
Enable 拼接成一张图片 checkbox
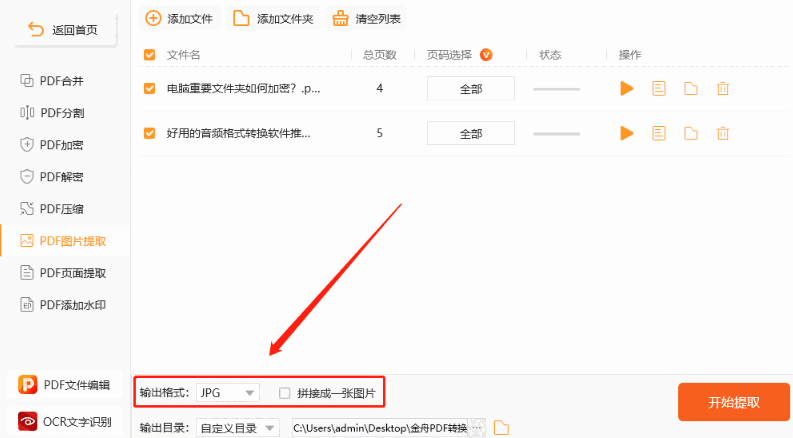(285, 393)
